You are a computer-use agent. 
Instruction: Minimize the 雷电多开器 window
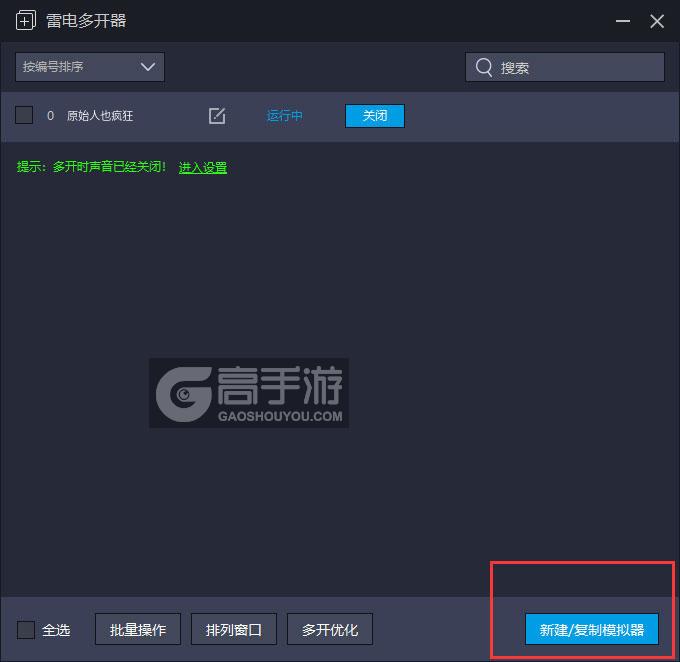pyautogui.click(x=623, y=20)
